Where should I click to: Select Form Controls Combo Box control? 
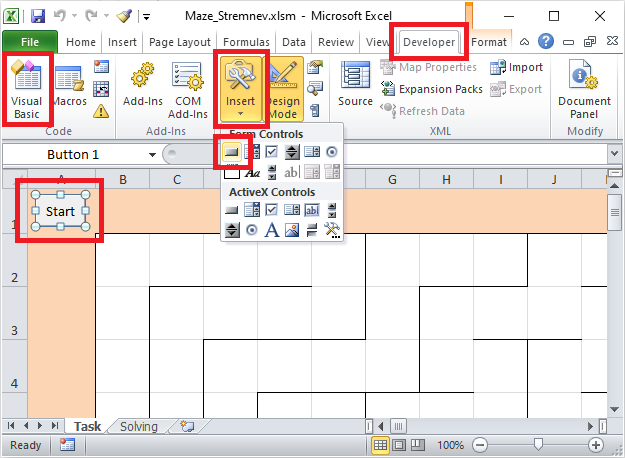(252, 152)
